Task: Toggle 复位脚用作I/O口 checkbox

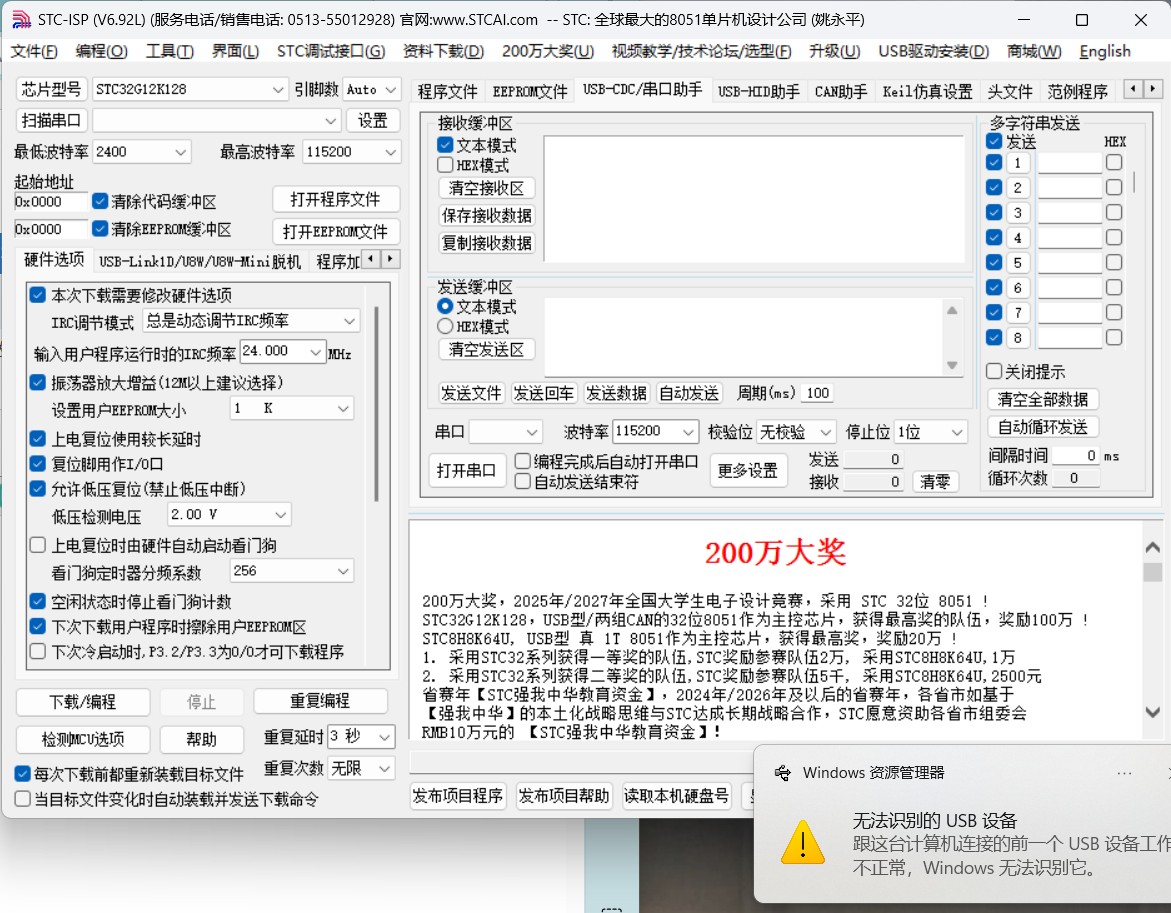Action: (38, 464)
